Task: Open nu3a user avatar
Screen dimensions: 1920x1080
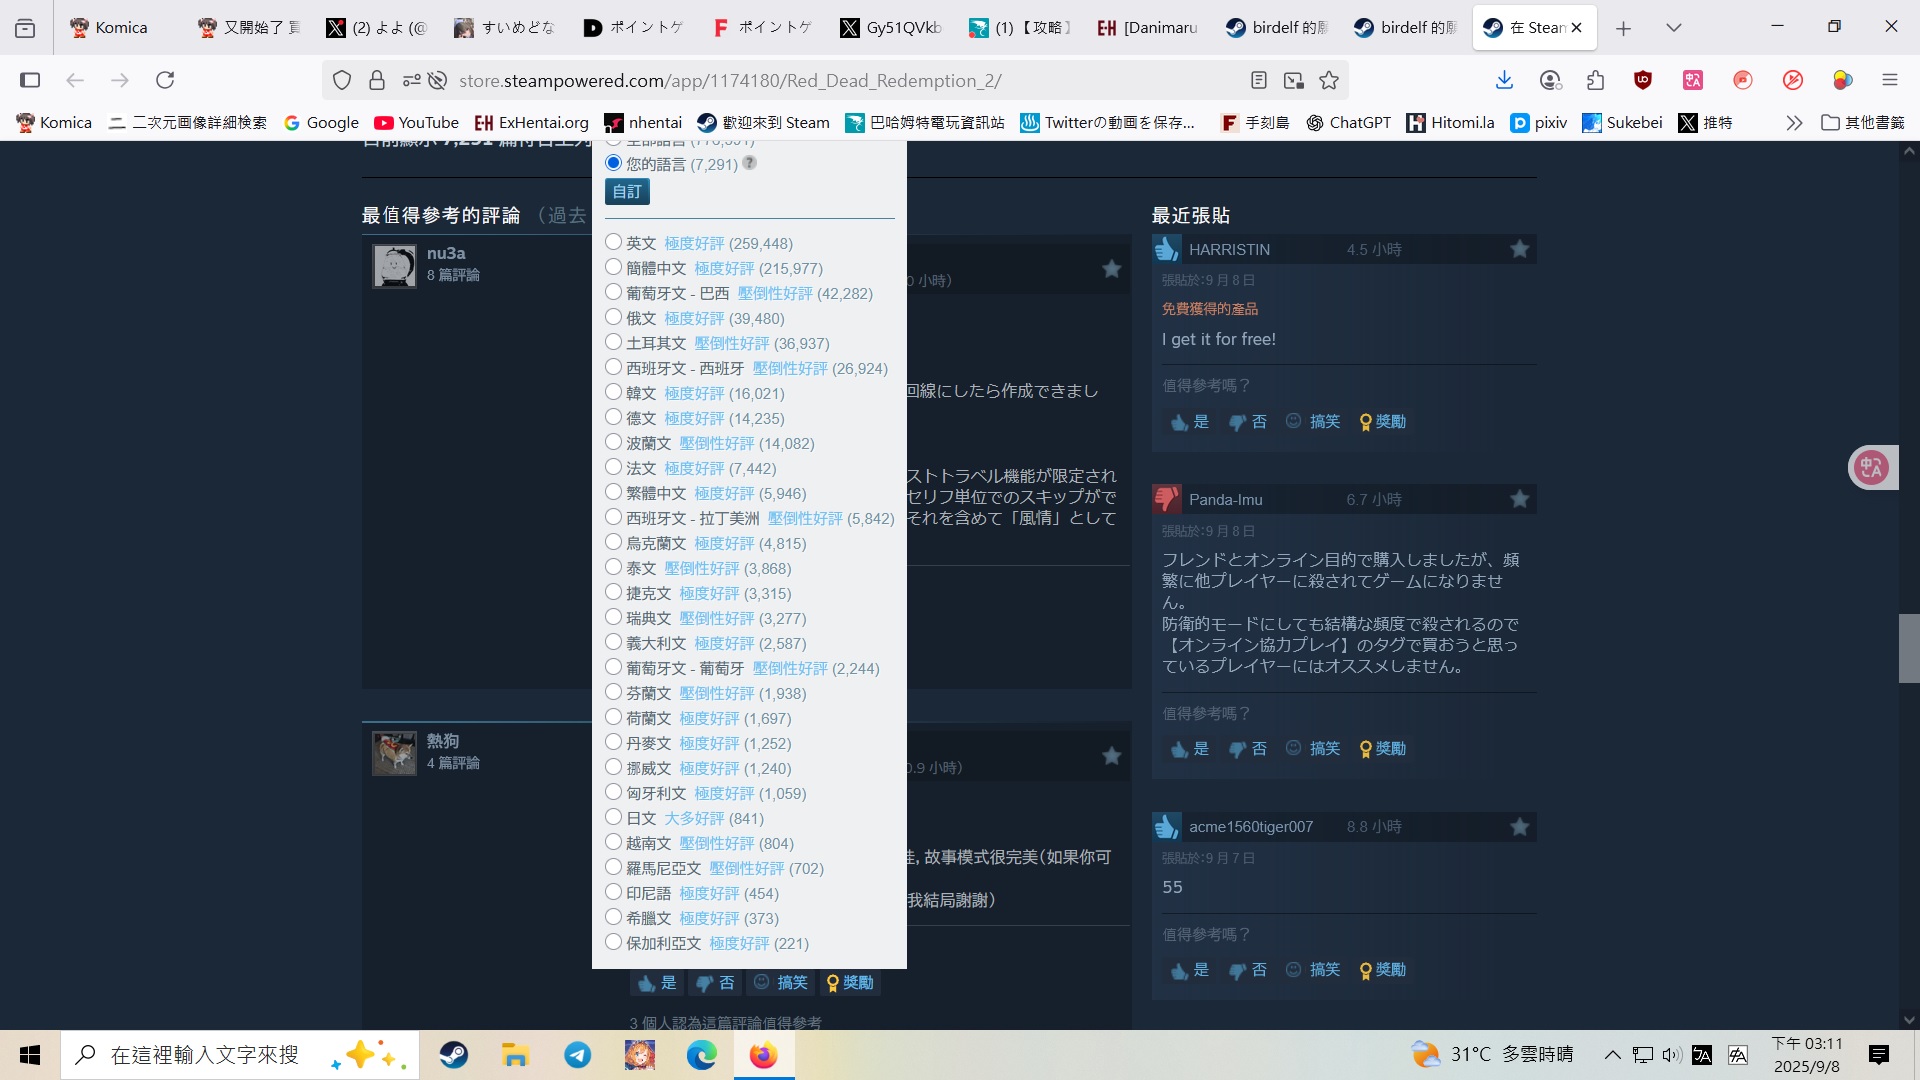Action: click(394, 266)
